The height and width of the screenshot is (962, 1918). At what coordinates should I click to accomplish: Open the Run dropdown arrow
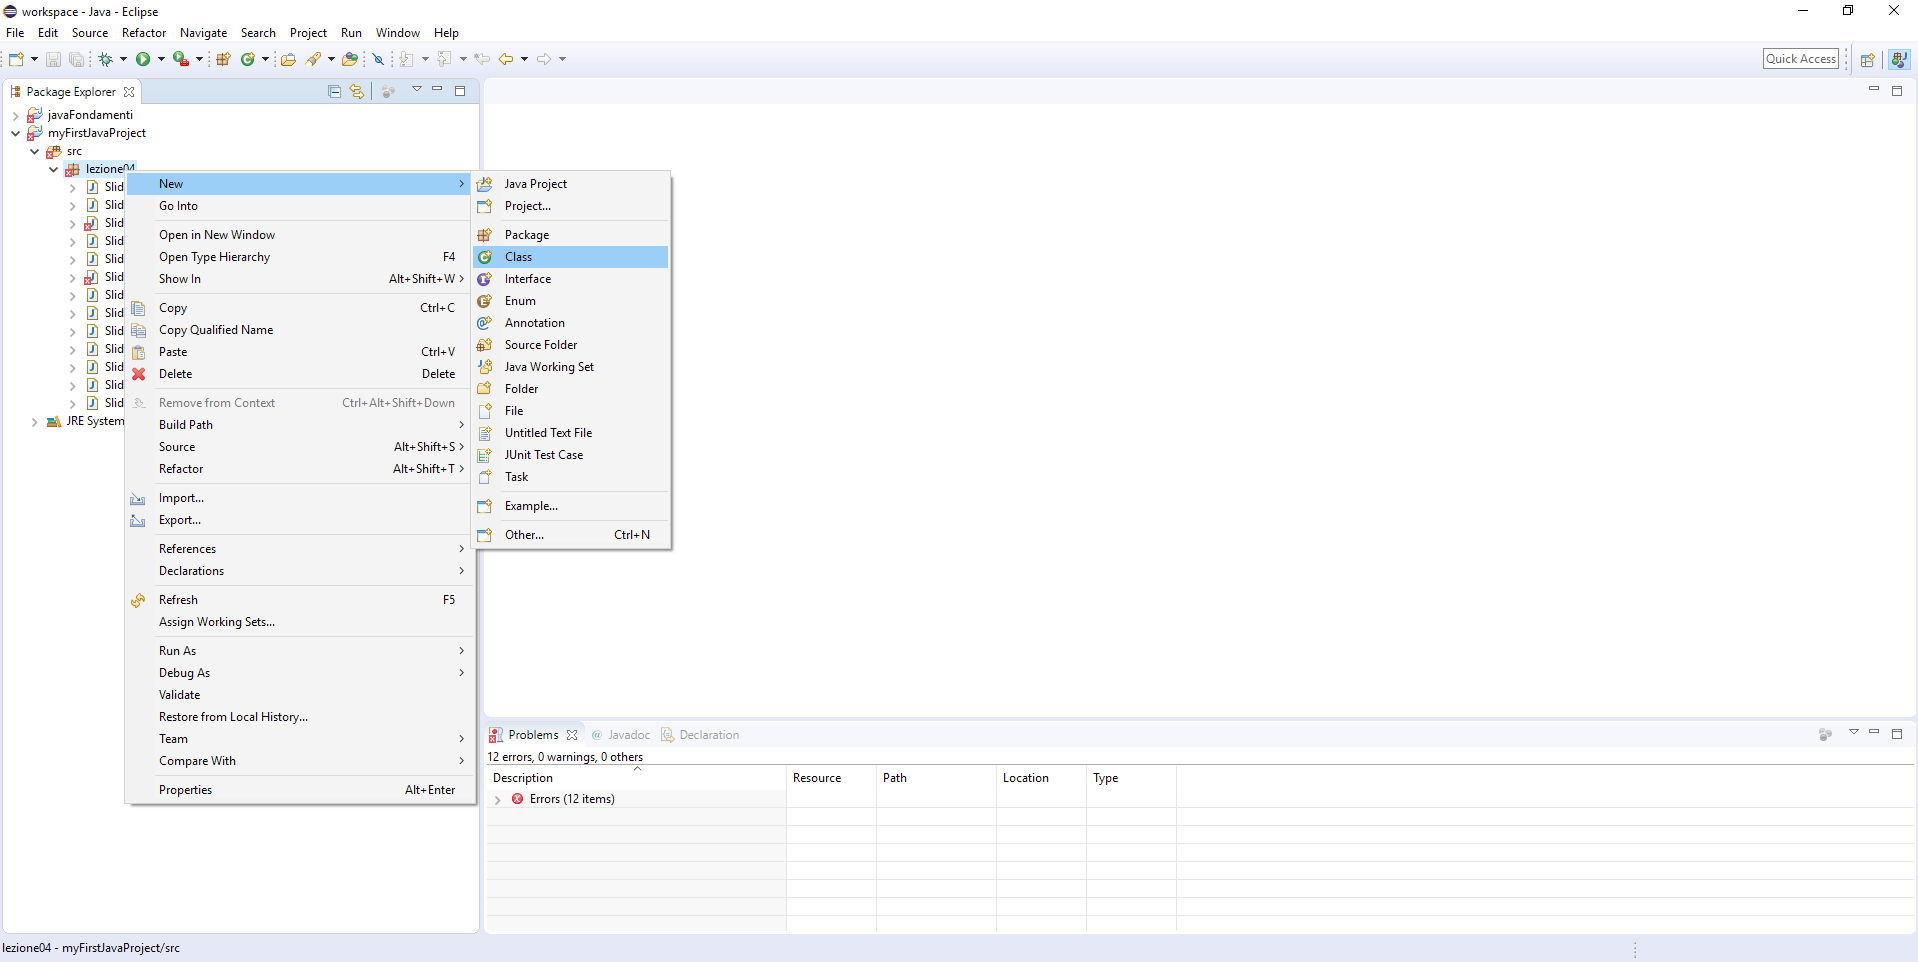pos(161,59)
